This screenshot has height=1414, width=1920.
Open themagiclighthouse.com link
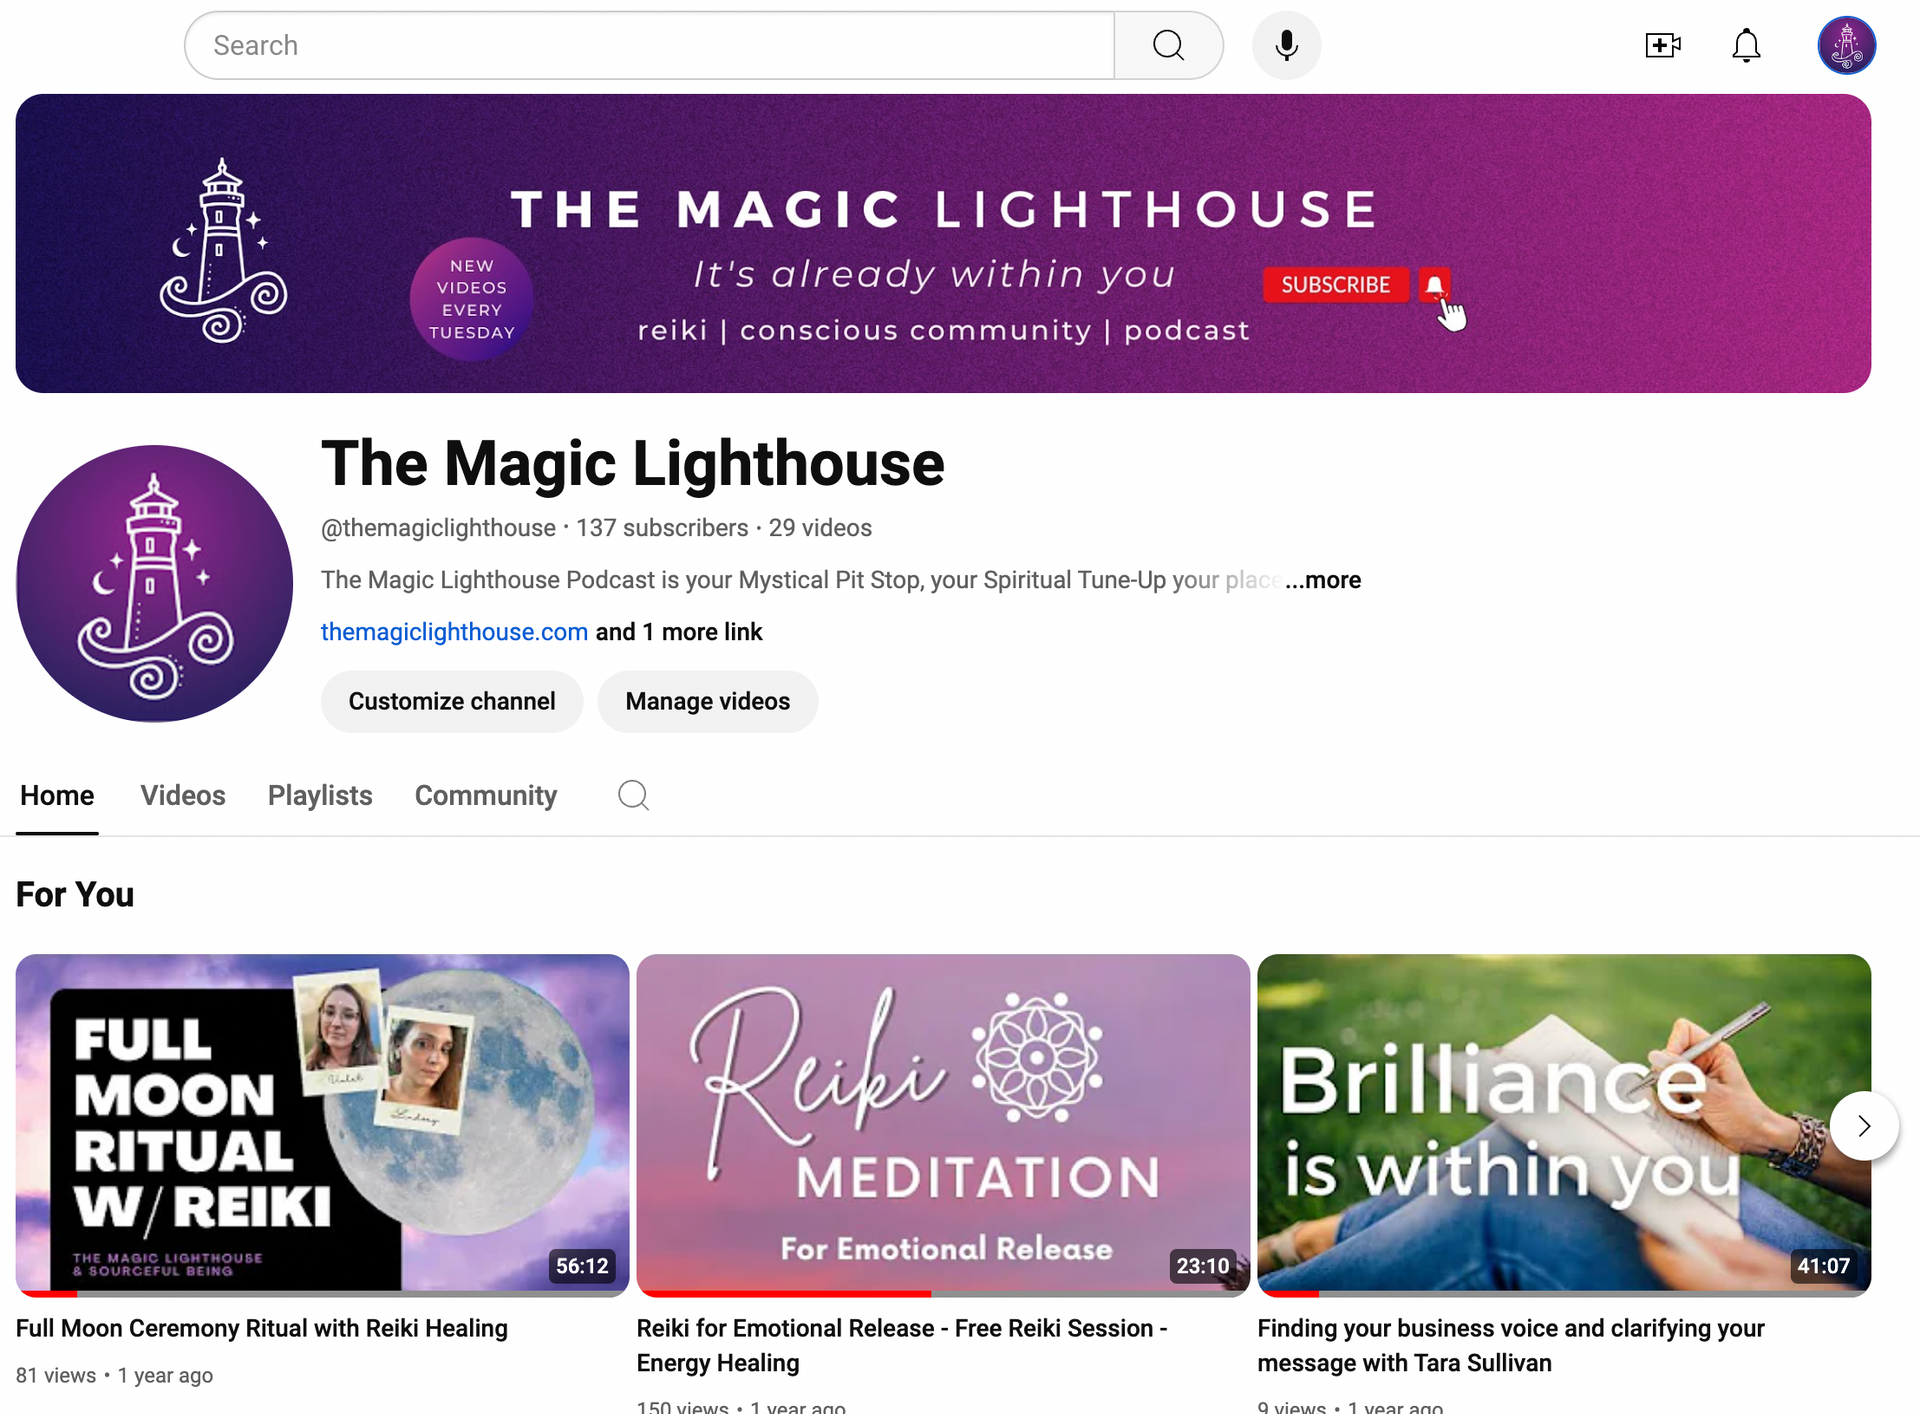pyautogui.click(x=454, y=632)
